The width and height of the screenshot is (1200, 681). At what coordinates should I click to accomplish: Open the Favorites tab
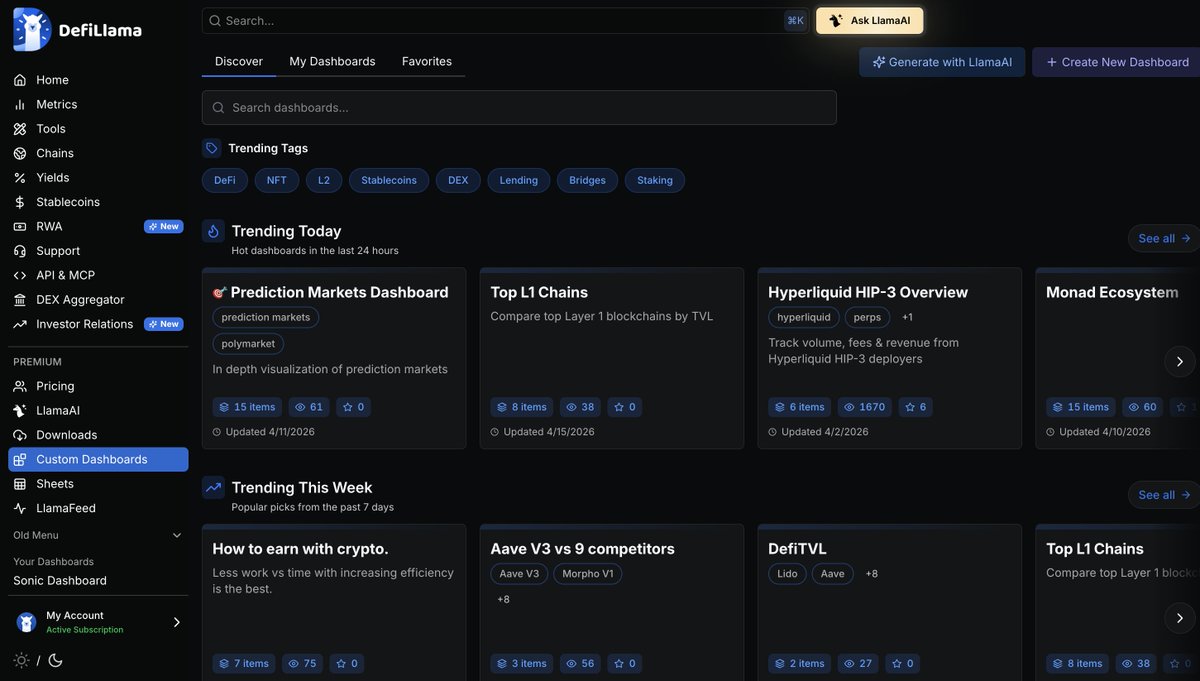coord(427,61)
